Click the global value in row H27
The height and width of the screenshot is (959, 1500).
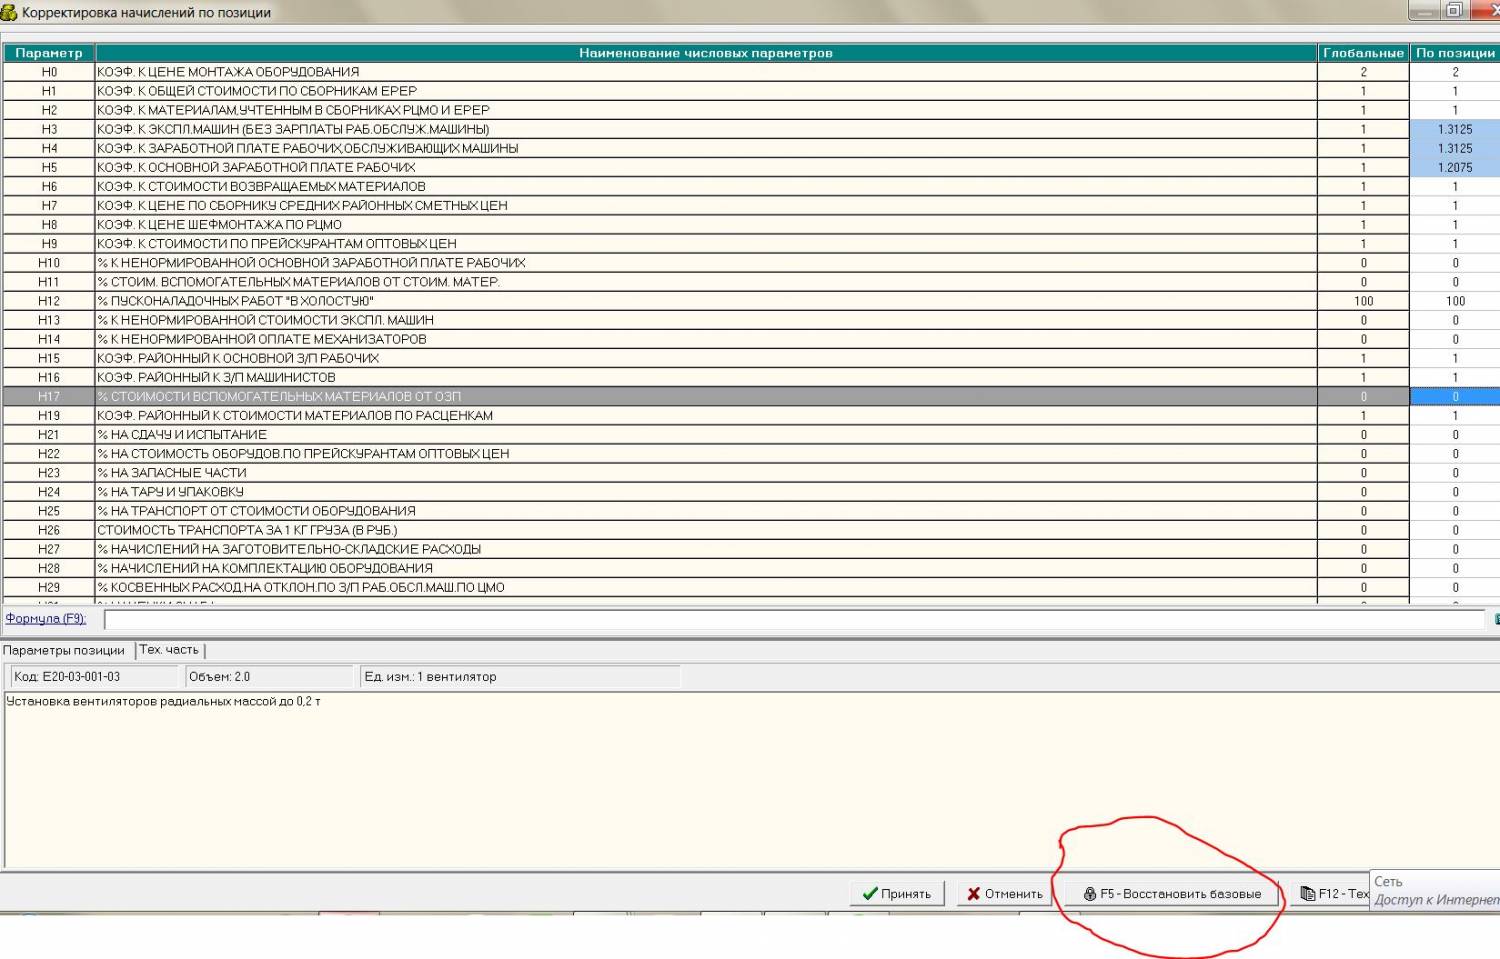1363,549
